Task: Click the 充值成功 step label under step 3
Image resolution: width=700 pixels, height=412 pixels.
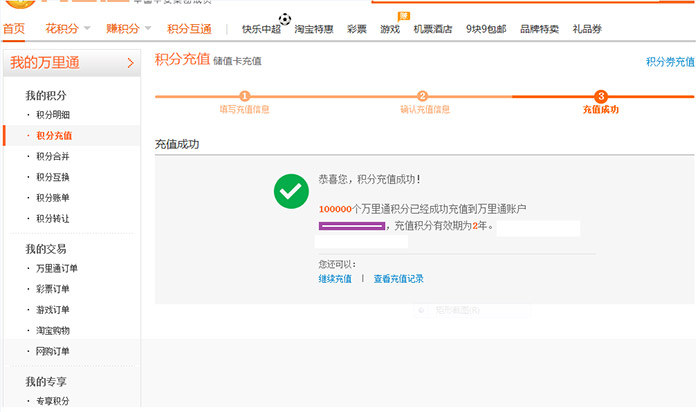Action: click(x=601, y=109)
